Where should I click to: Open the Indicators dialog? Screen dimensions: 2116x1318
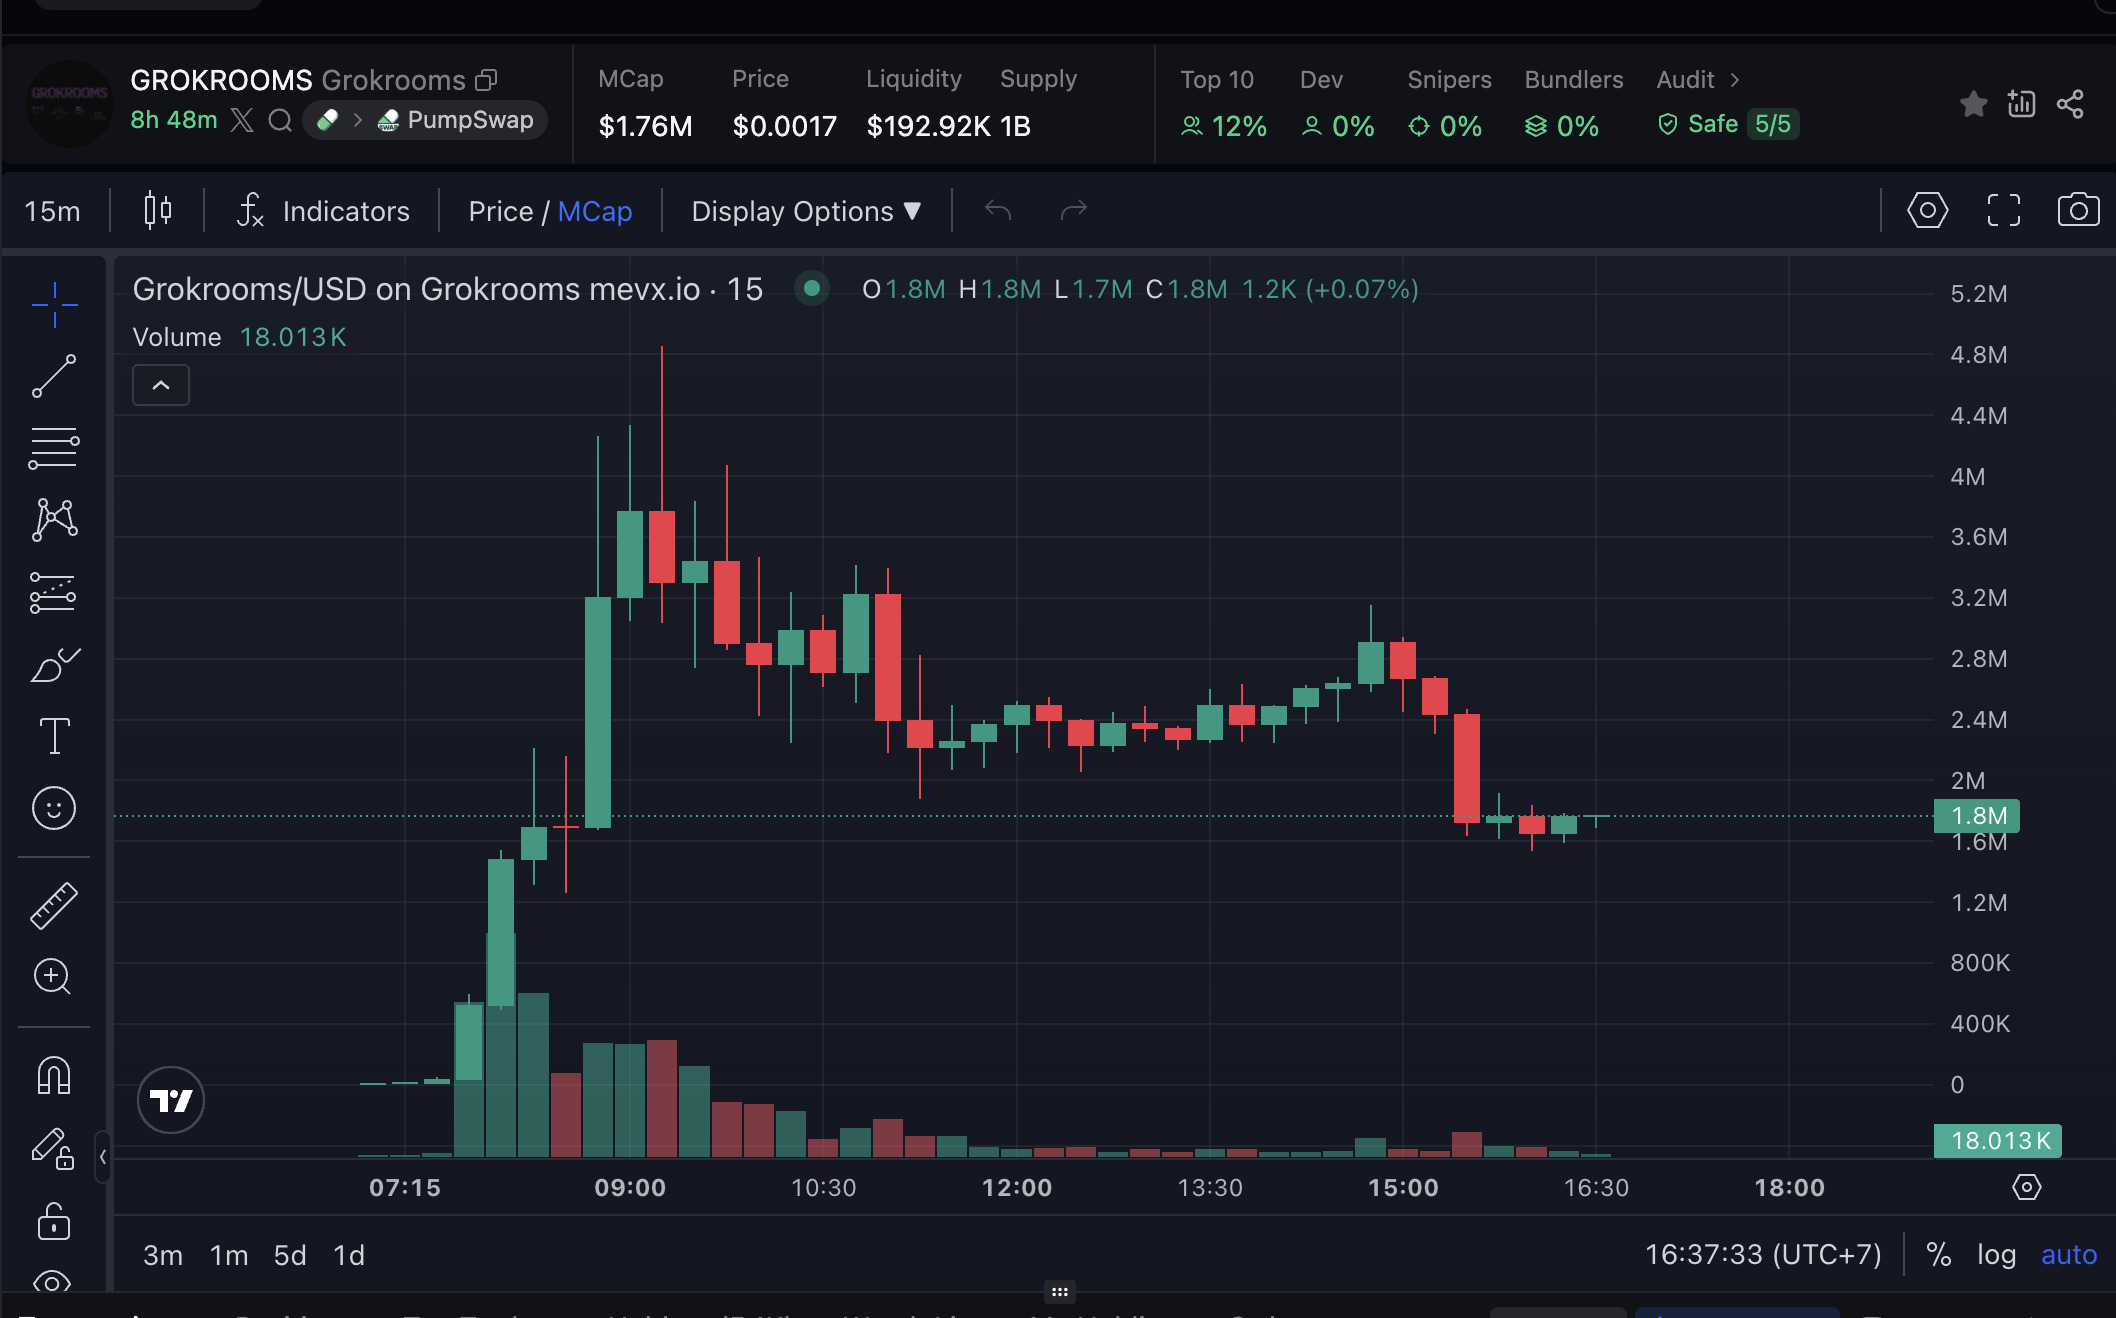(323, 211)
